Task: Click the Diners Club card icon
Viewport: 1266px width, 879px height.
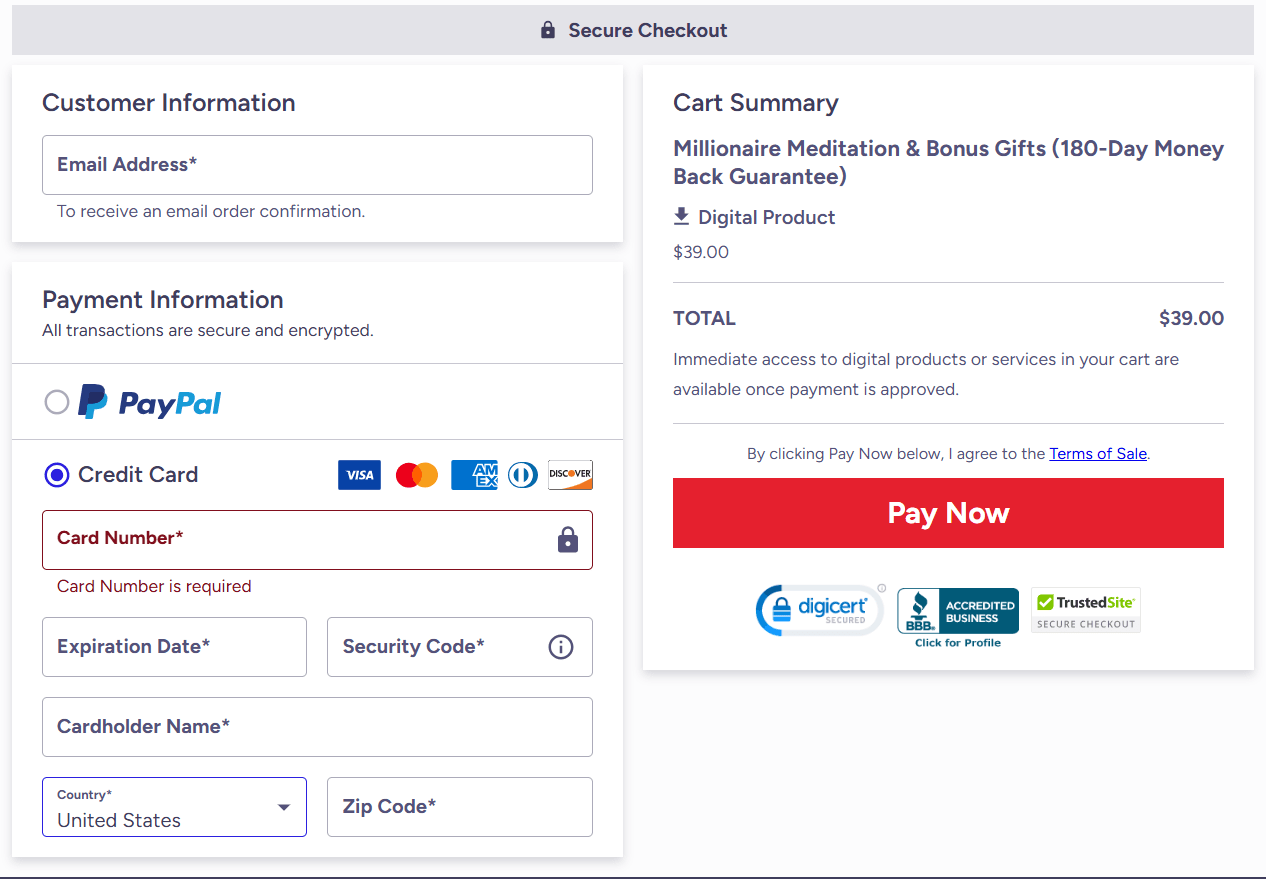Action: tap(522, 475)
